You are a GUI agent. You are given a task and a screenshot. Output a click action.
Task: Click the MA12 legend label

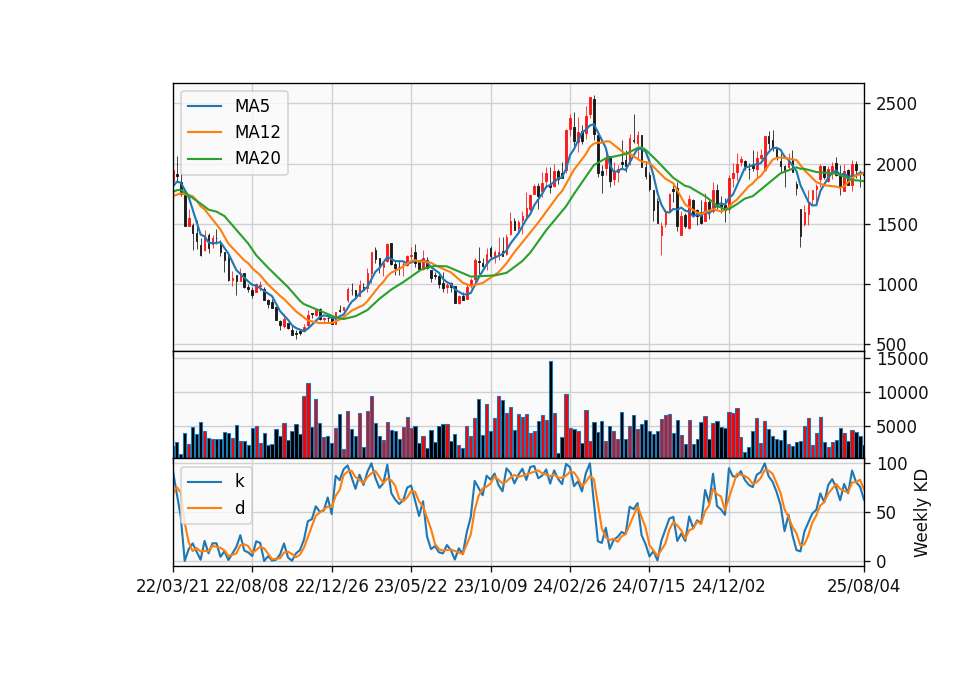pyautogui.click(x=257, y=132)
